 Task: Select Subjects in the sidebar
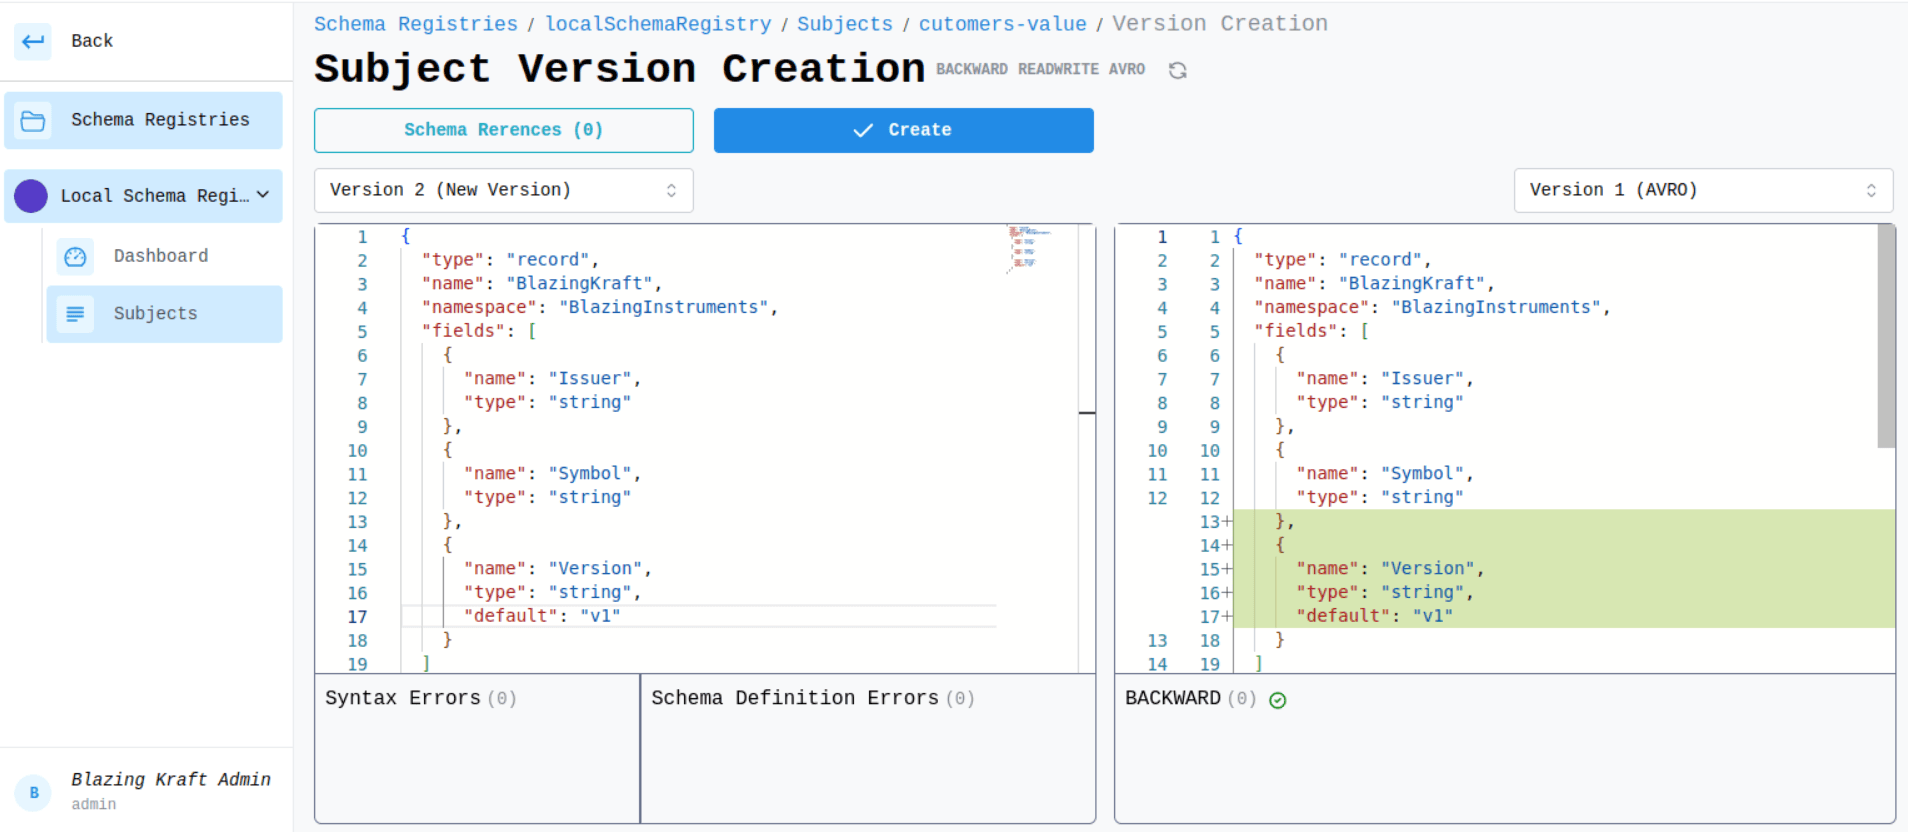pyautogui.click(x=155, y=314)
